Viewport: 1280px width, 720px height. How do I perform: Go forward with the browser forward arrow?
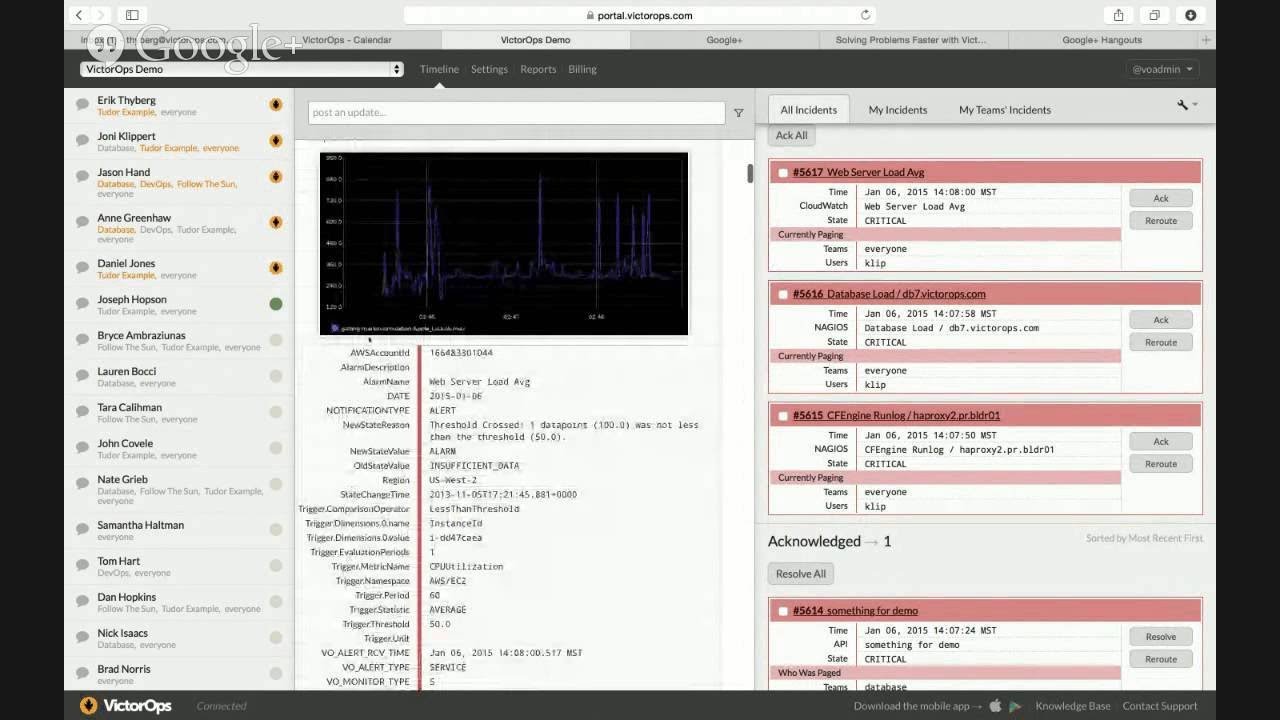coord(101,15)
